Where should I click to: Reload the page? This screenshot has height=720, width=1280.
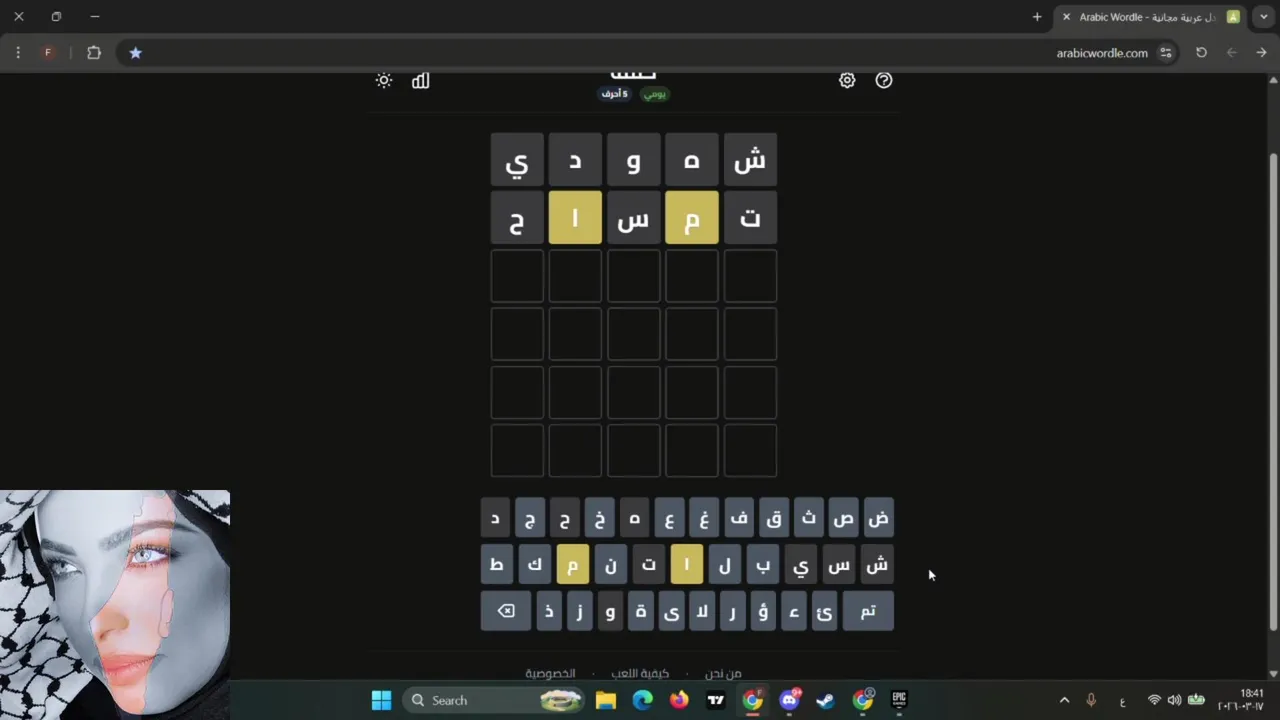[x=1201, y=53]
